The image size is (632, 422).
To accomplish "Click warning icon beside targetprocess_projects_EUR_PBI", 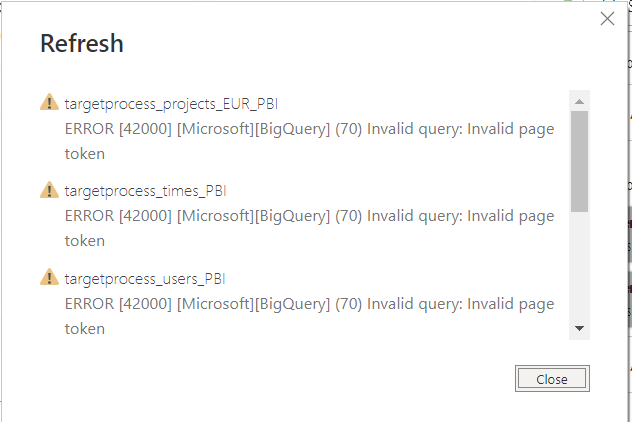I will (x=50, y=102).
